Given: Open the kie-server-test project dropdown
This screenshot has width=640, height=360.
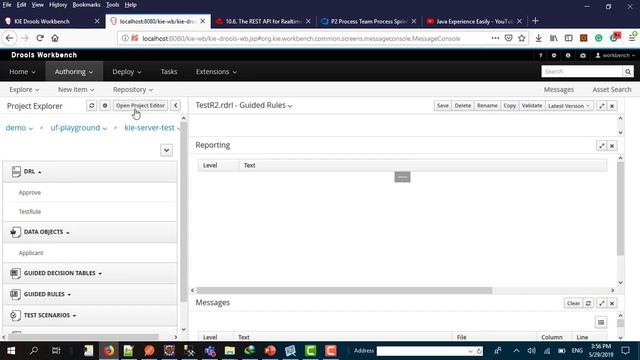Looking at the screenshot, I should pos(152,128).
